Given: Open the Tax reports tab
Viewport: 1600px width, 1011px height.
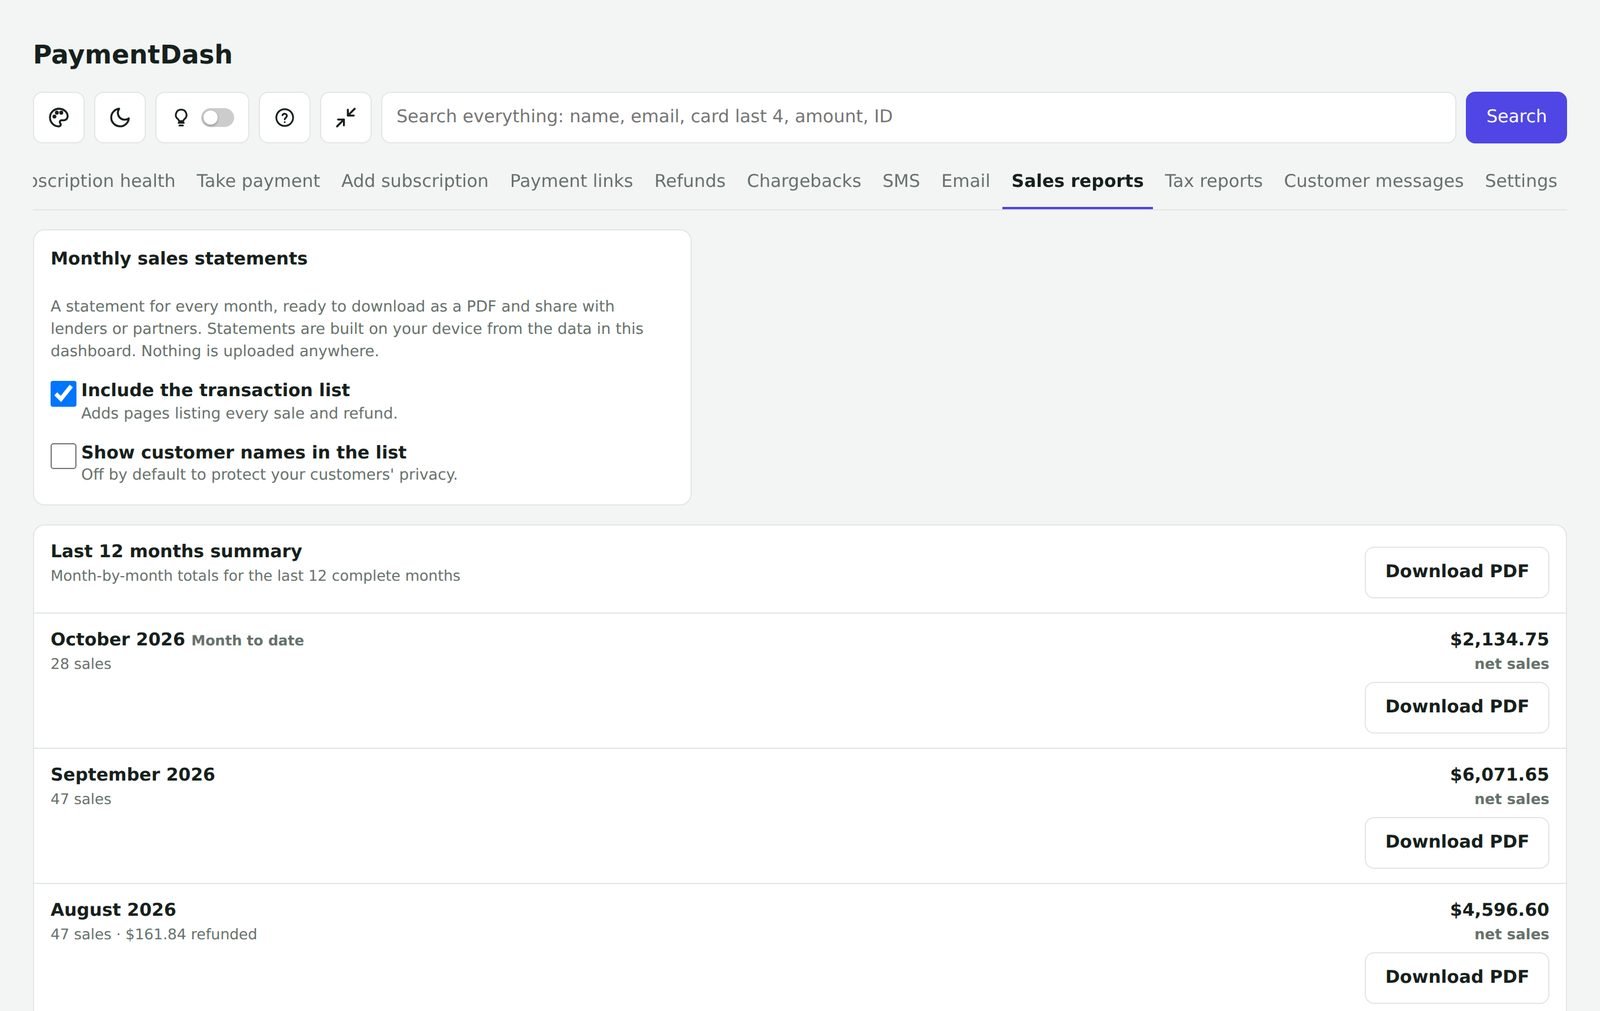Looking at the screenshot, I should tap(1213, 181).
